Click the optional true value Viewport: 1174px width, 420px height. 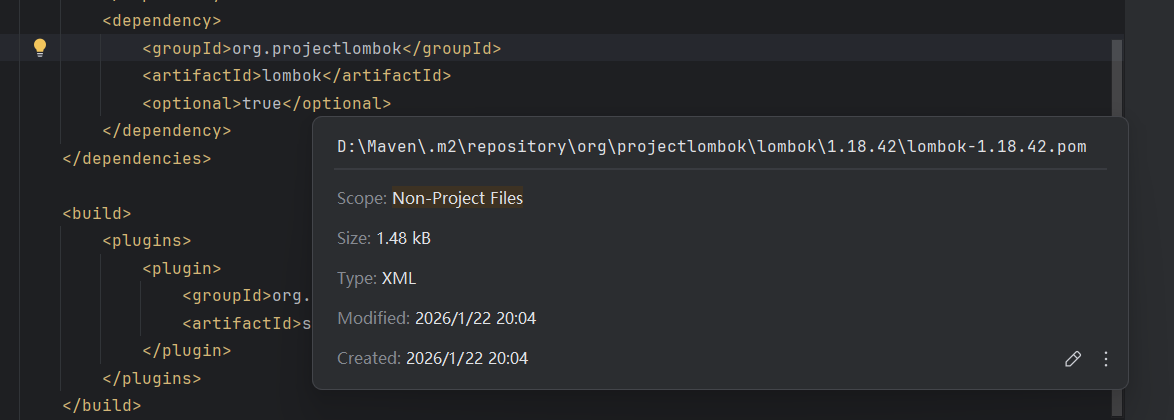[x=262, y=103]
